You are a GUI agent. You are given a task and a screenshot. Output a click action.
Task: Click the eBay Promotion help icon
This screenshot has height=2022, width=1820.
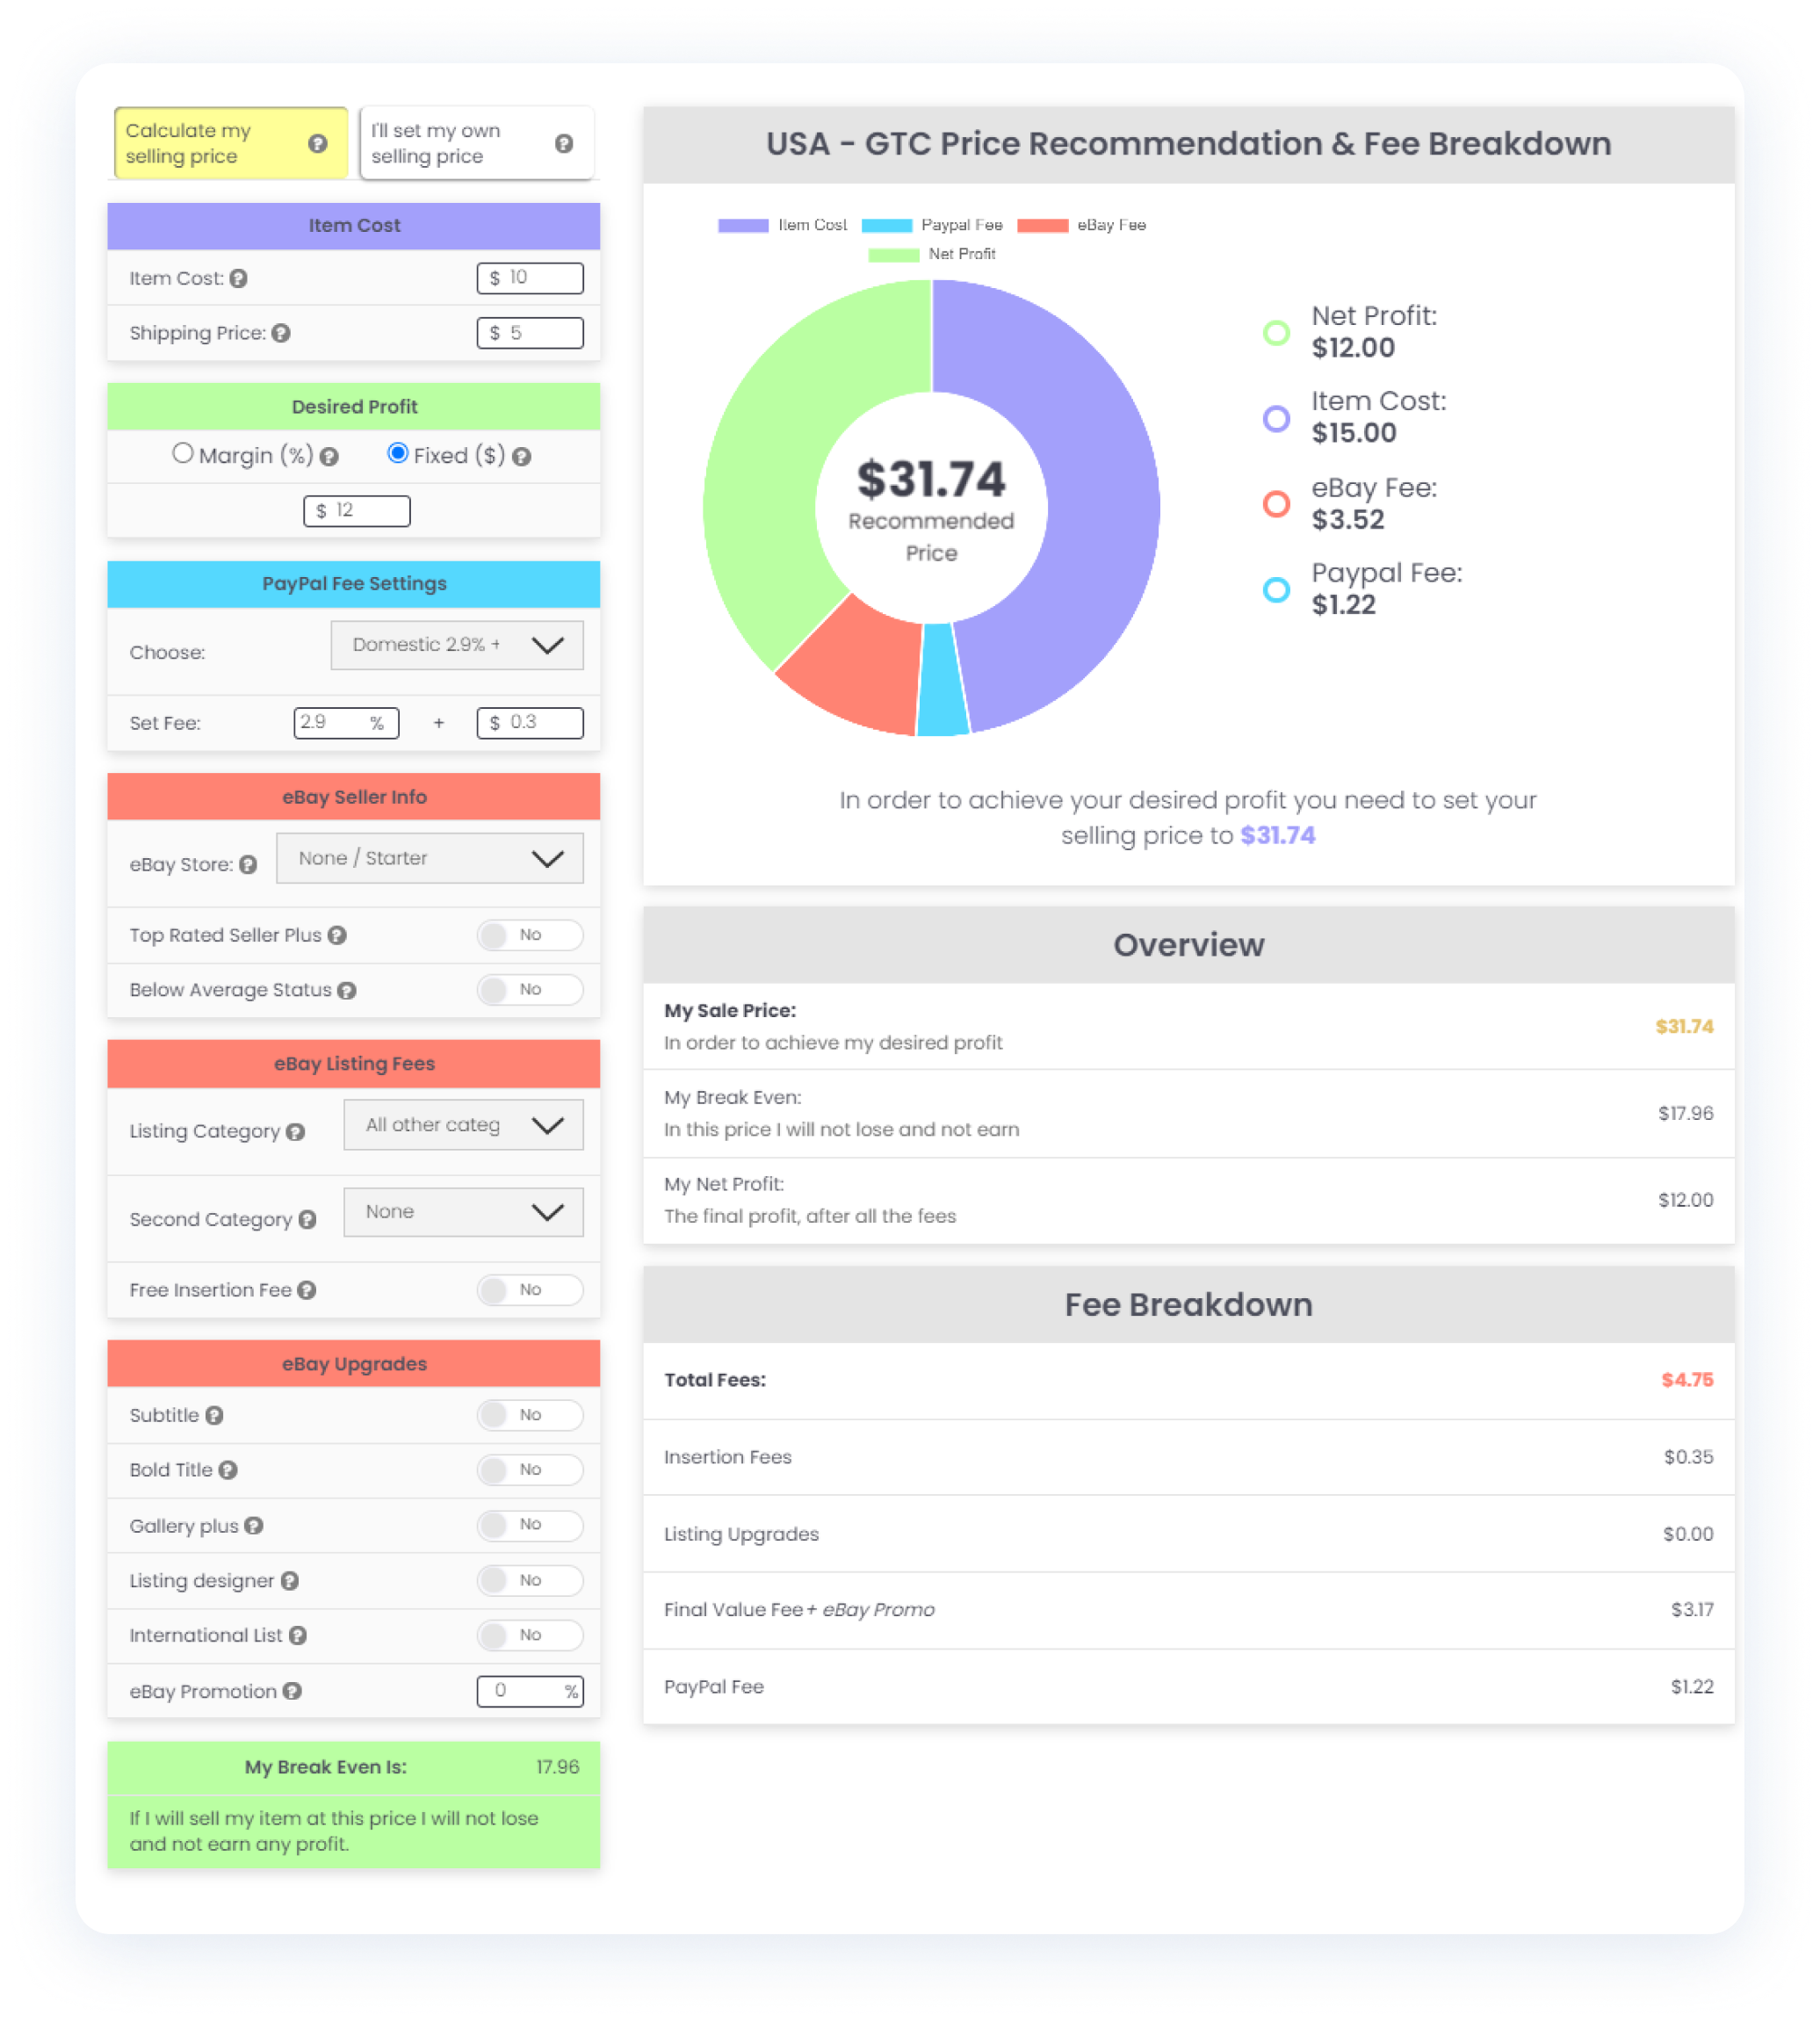(292, 1691)
